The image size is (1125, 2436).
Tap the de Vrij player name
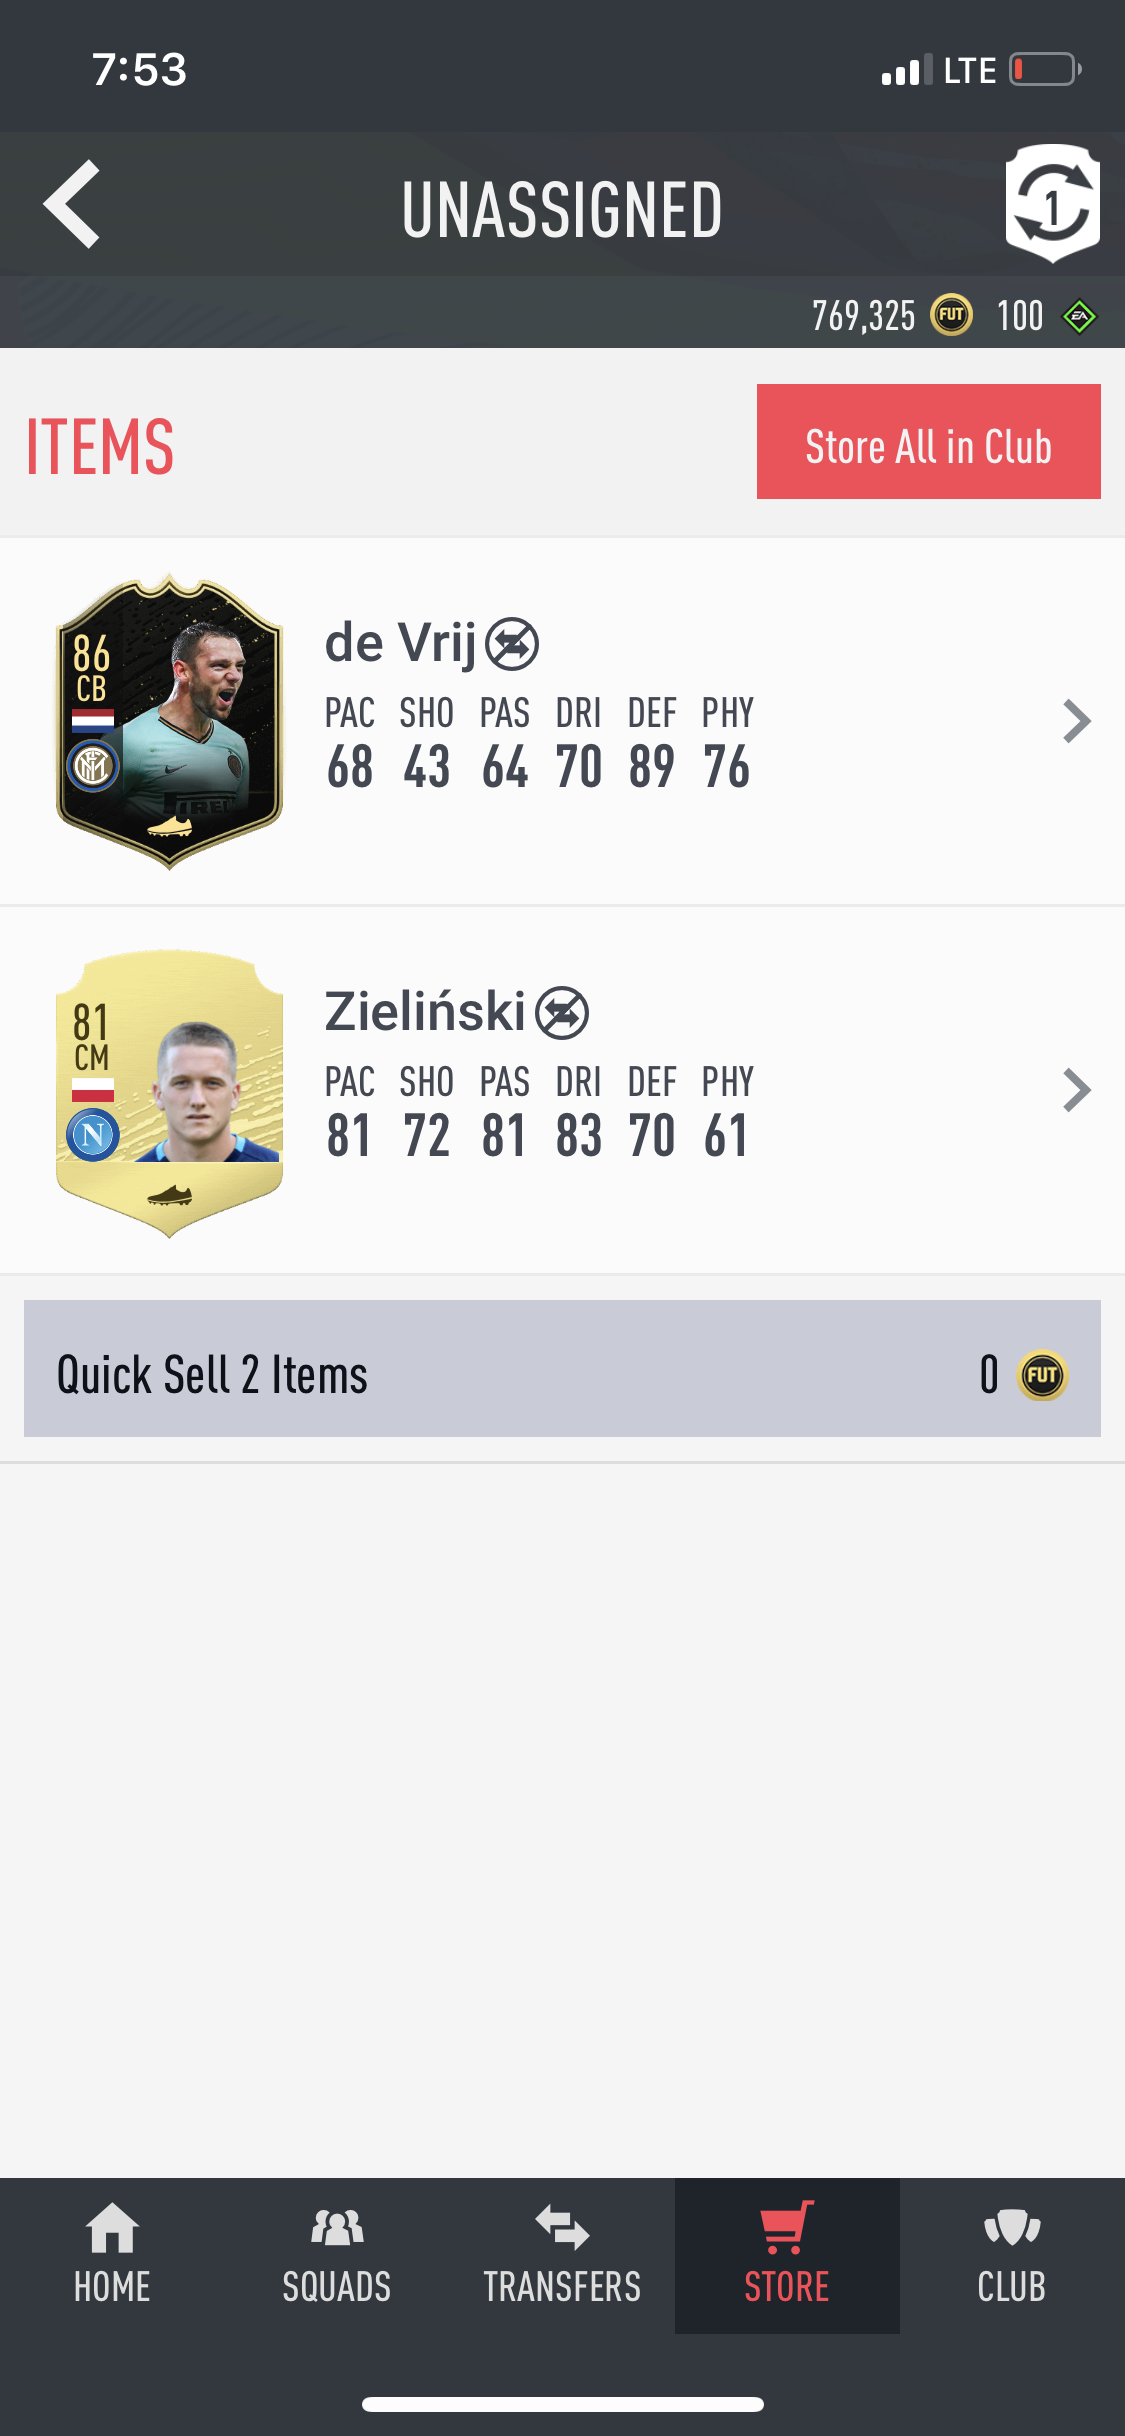tap(400, 644)
